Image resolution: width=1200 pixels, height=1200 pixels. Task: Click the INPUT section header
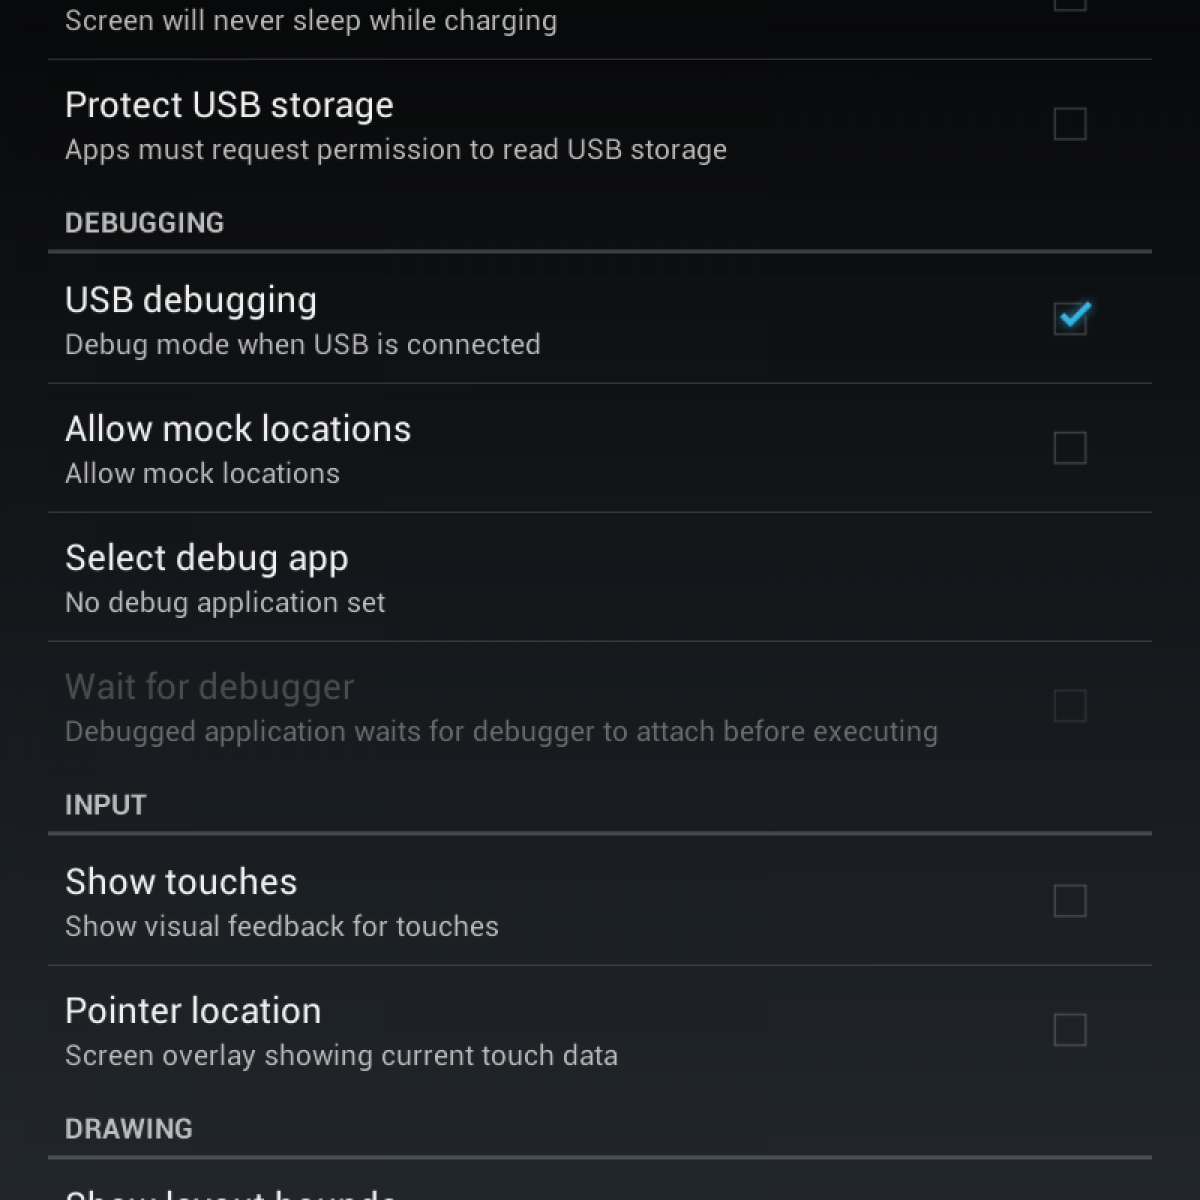coord(105,805)
